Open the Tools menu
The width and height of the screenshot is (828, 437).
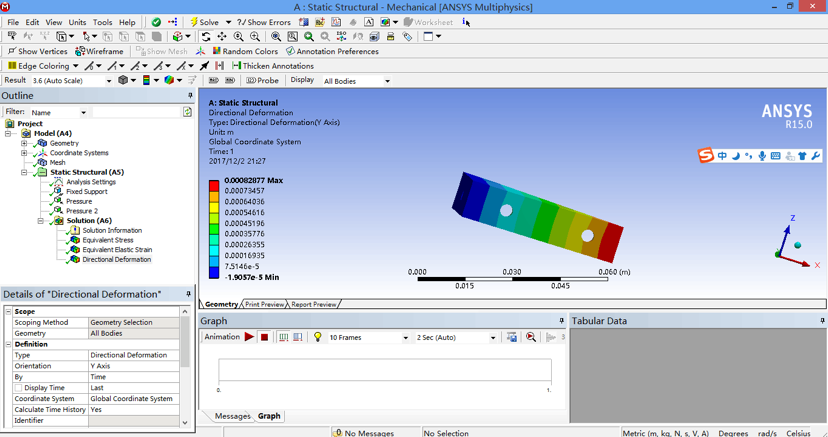coord(102,22)
